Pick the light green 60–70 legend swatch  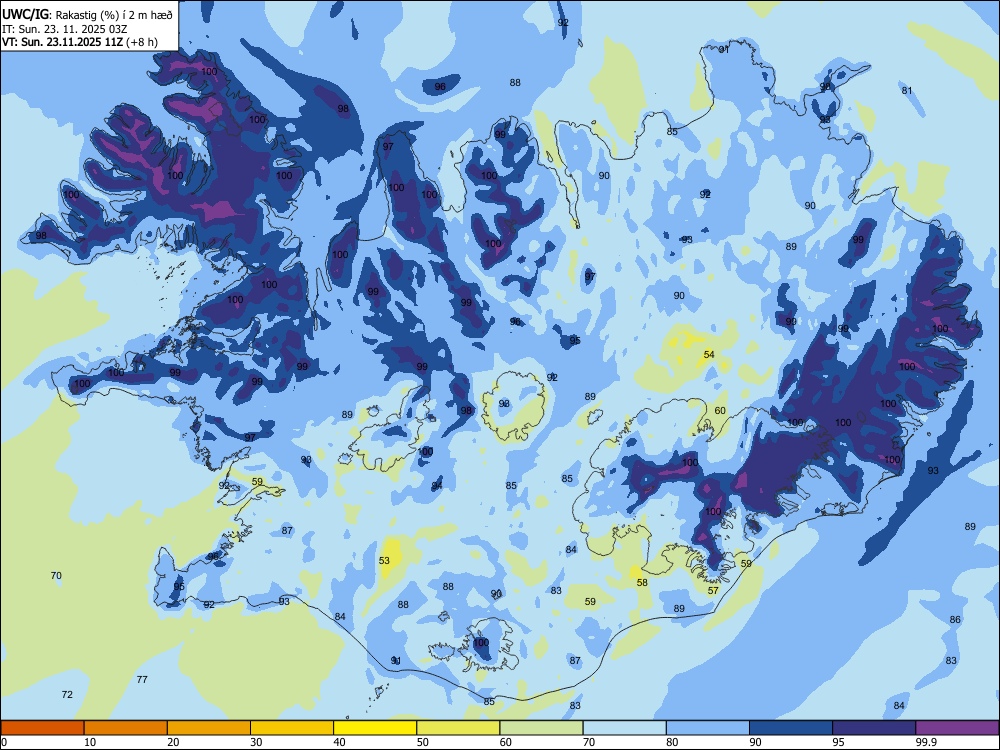(x=541, y=728)
